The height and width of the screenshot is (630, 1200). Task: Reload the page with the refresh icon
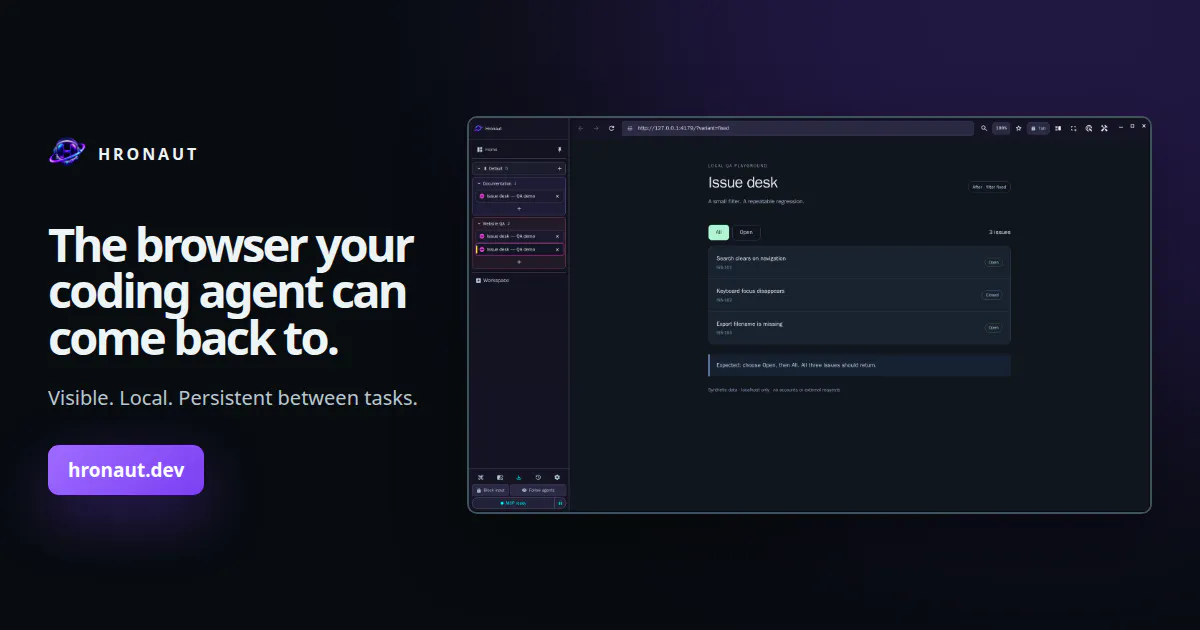click(611, 128)
